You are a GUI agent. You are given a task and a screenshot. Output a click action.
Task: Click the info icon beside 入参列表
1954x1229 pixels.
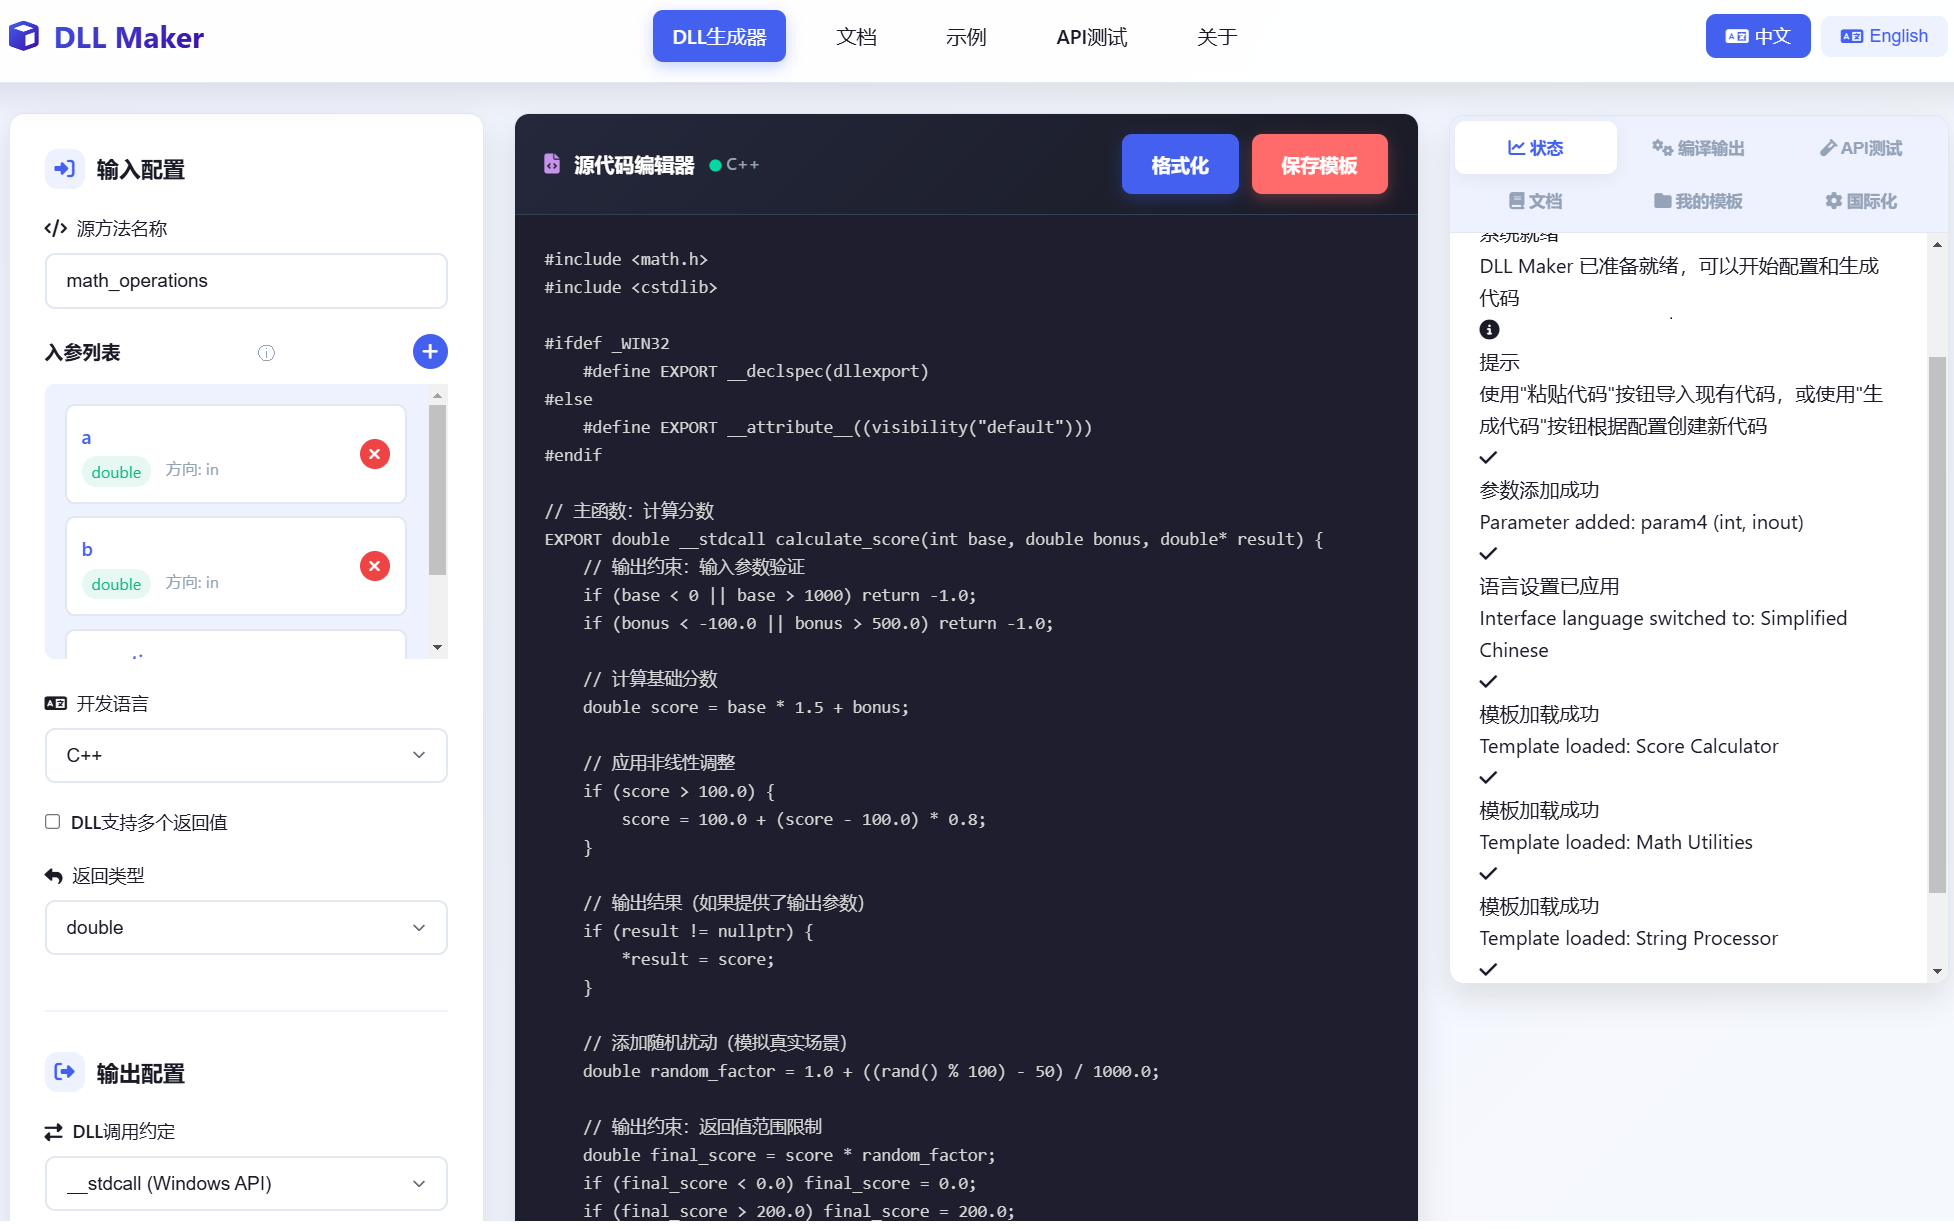(266, 353)
